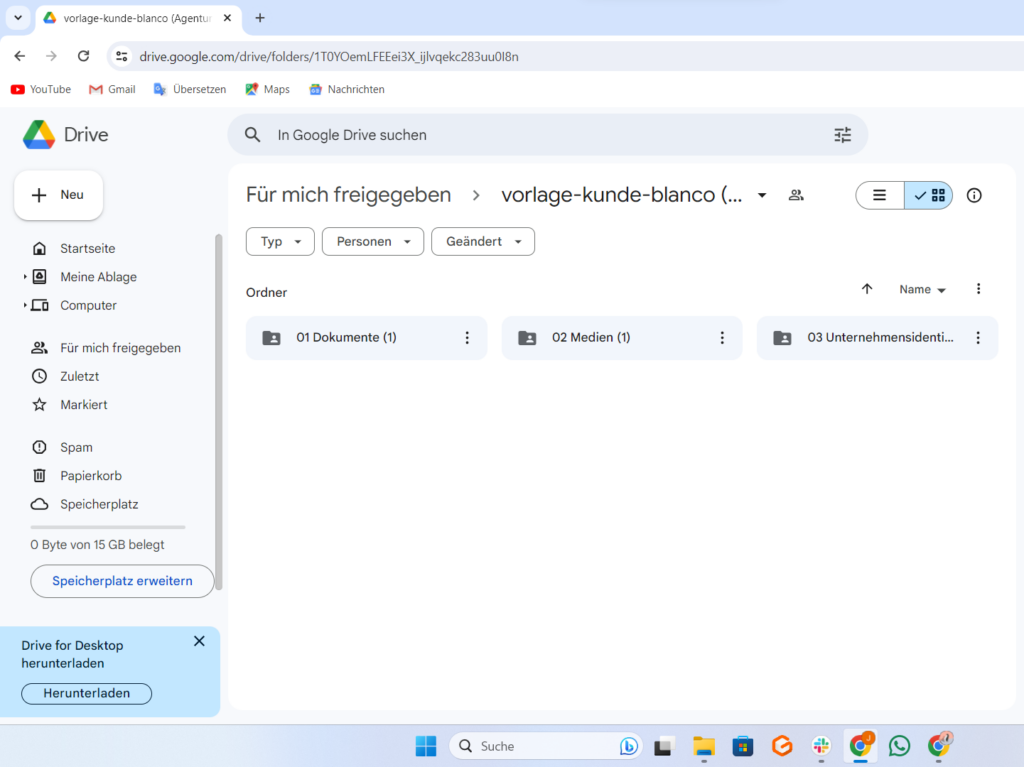1024x767 pixels.
Task: Reverse sort direction with arrow icon
Action: click(867, 289)
